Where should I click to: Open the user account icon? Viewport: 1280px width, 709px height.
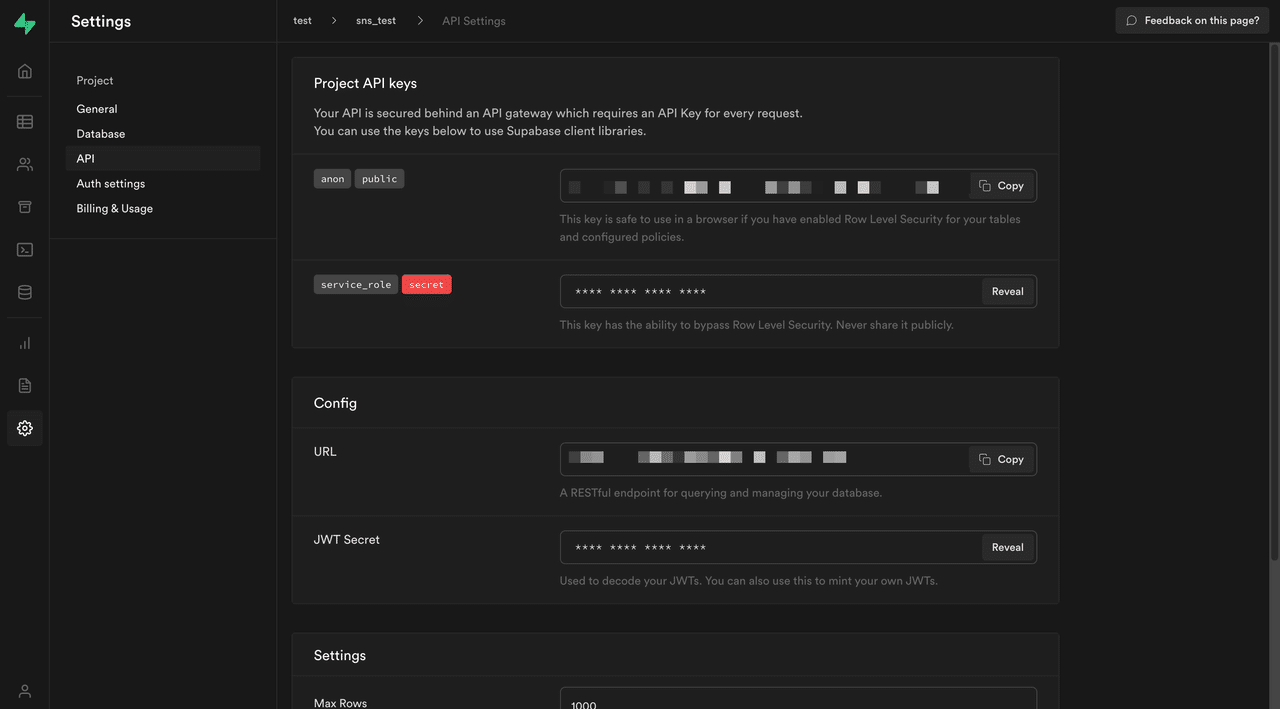click(25, 691)
